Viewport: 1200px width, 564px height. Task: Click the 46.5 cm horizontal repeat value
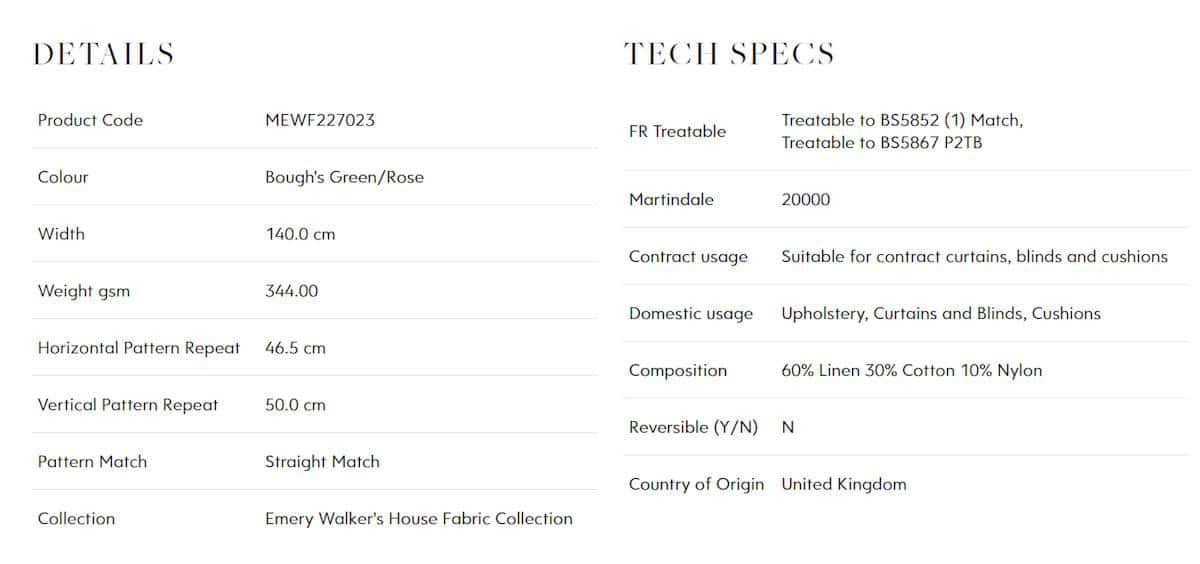[295, 348]
